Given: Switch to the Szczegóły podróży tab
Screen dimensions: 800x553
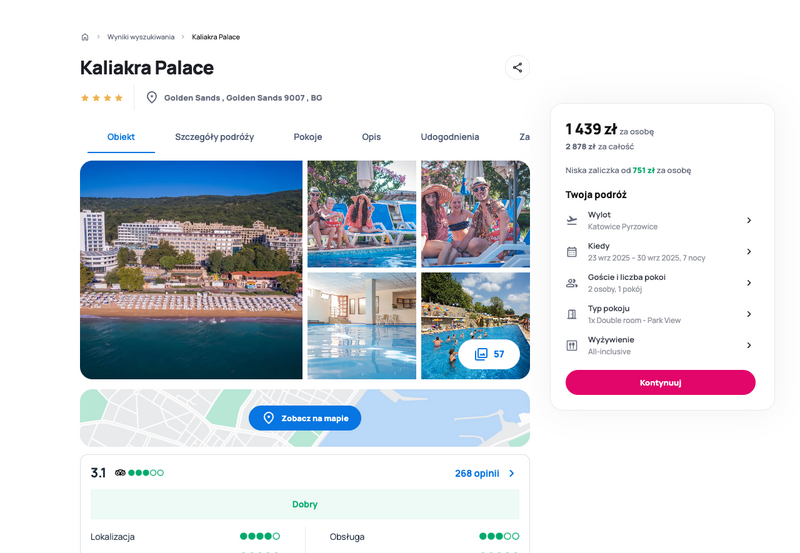Looking at the screenshot, I should point(214,137).
